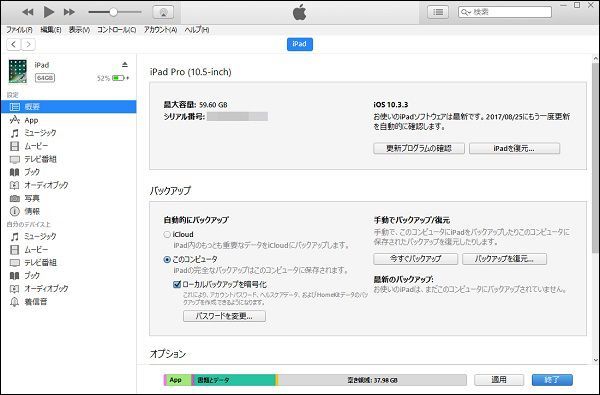Click the 終了 button

click(552, 380)
